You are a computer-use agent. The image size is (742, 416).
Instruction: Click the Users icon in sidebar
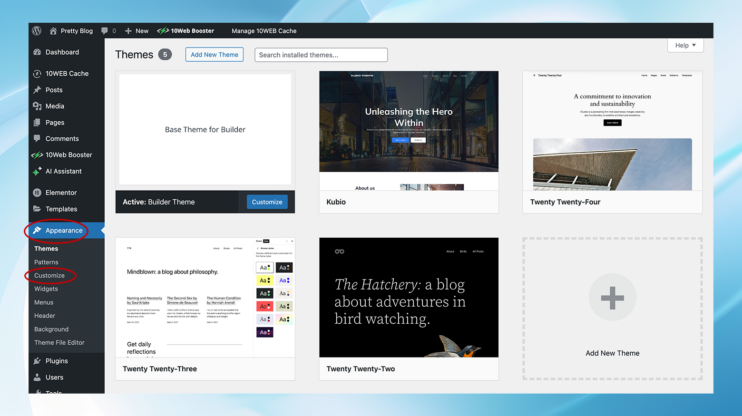pos(37,377)
